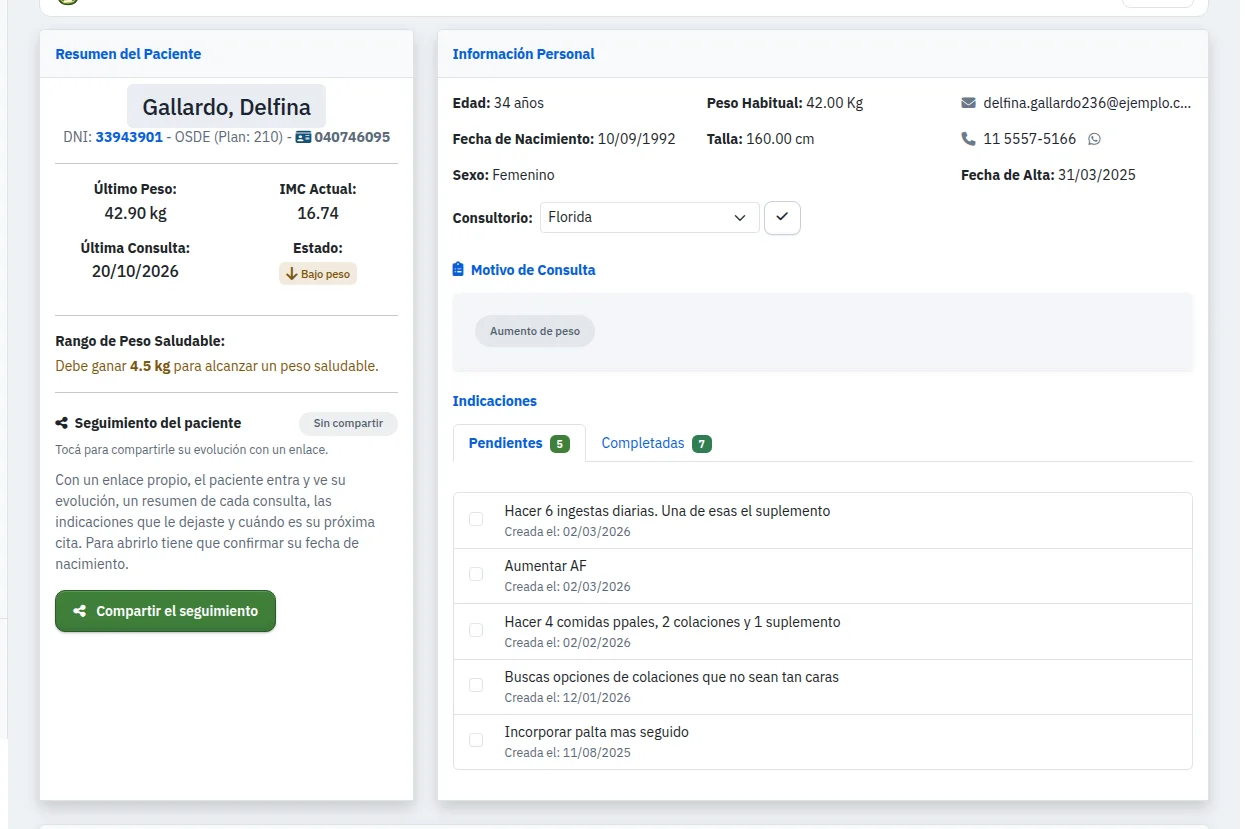Click the phone icon before 11 5557-5166
Screen dimensions: 1248x829
click(x=968, y=139)
